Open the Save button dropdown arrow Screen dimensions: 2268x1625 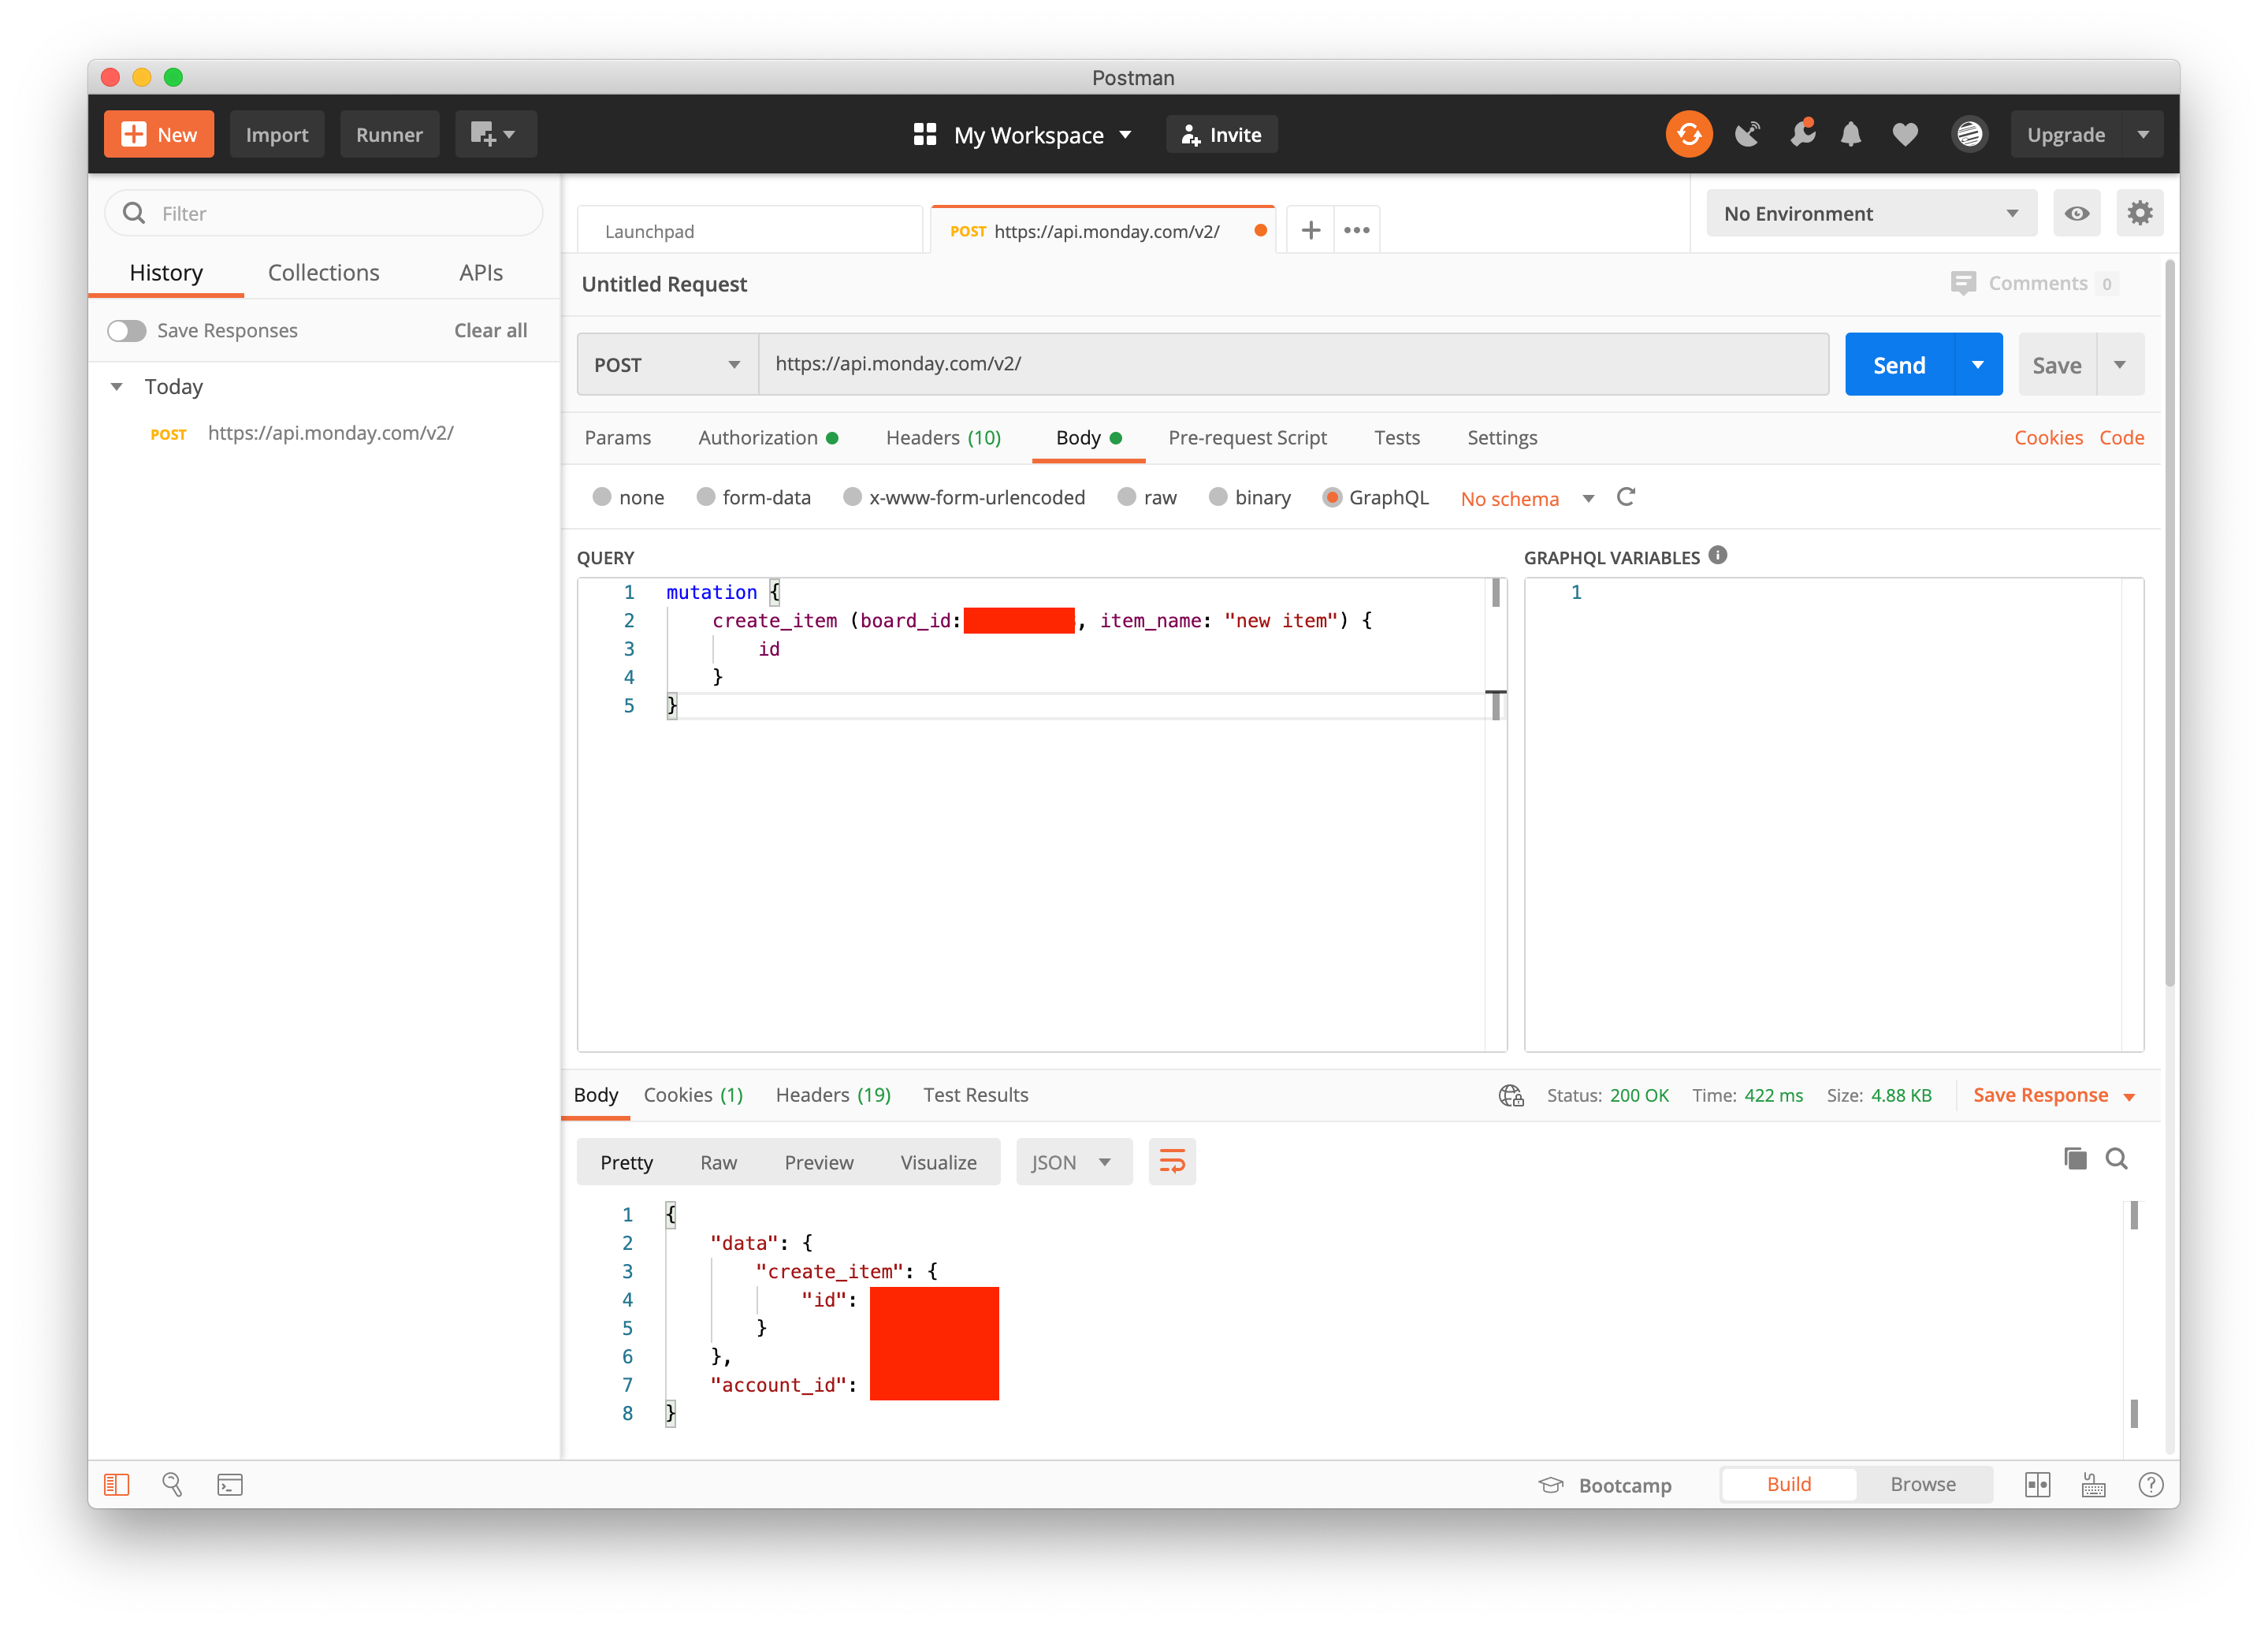tap(2119, 364)
